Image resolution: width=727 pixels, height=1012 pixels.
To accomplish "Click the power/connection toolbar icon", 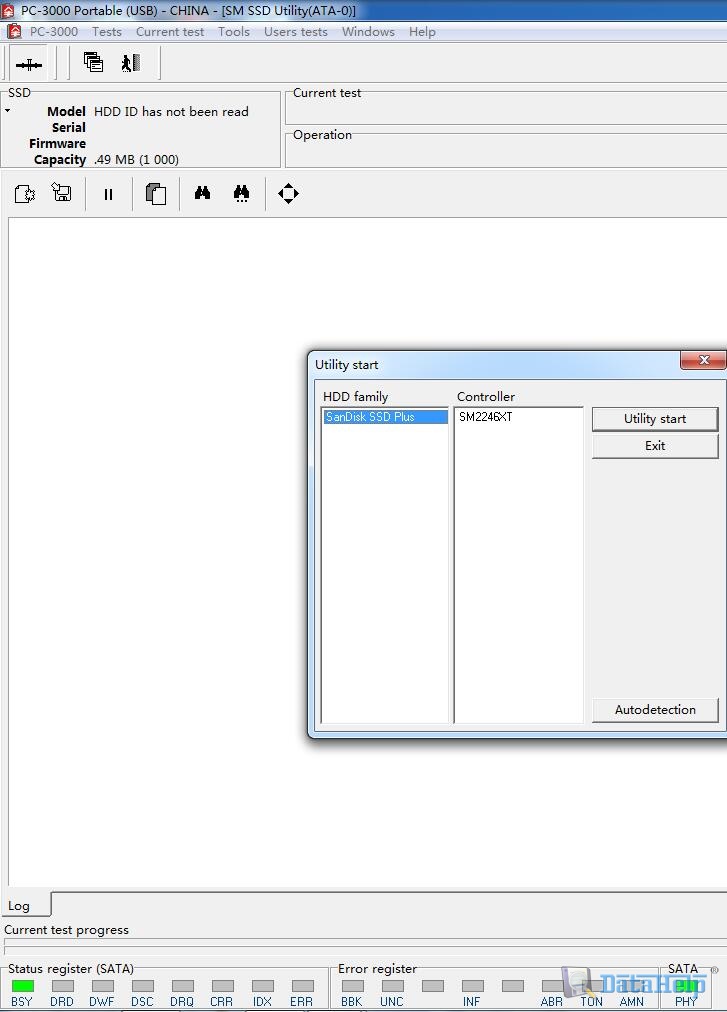I will tap(28, 65).
